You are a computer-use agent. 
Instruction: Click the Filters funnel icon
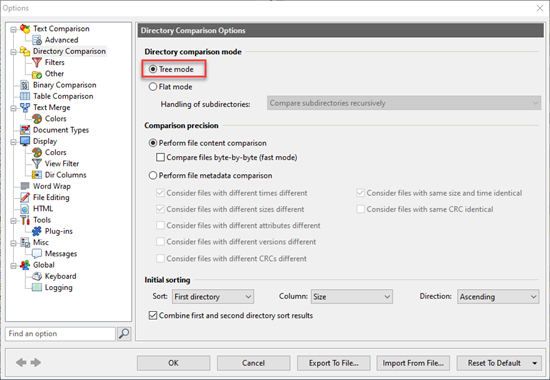coord(37,62)
